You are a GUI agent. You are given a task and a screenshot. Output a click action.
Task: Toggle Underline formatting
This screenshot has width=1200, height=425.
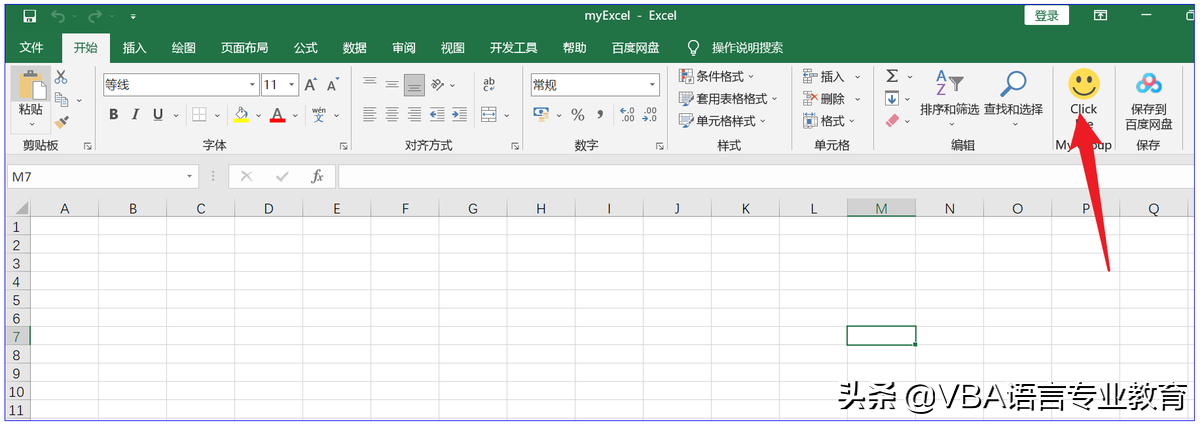[x=158, y=114]
